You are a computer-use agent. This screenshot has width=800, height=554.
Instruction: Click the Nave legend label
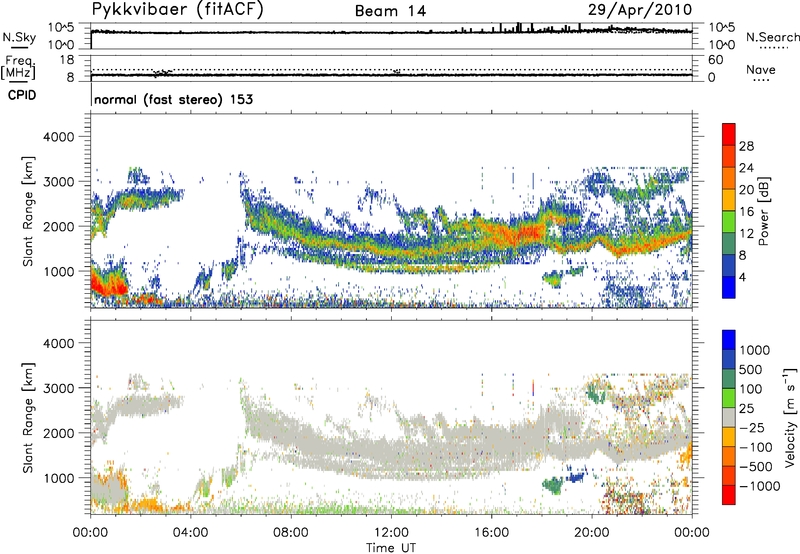pos(761,69)
